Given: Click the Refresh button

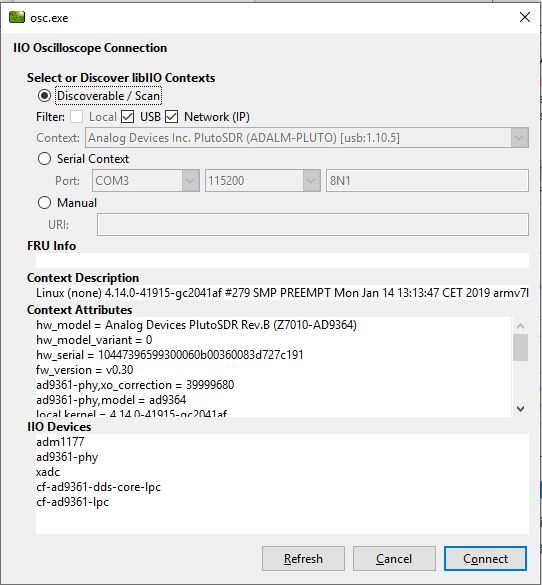Looking at the screenshot, I should point(303,559).
